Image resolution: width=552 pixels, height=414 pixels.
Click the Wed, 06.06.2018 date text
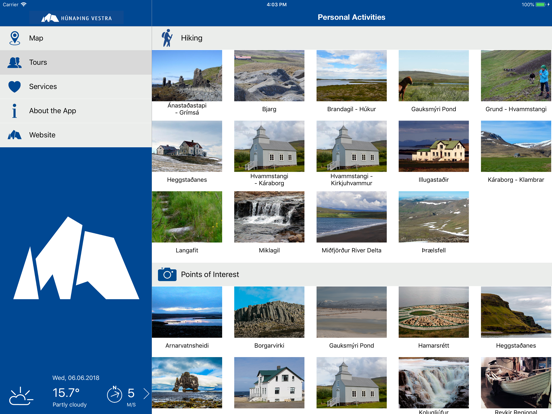click(75, 378)
